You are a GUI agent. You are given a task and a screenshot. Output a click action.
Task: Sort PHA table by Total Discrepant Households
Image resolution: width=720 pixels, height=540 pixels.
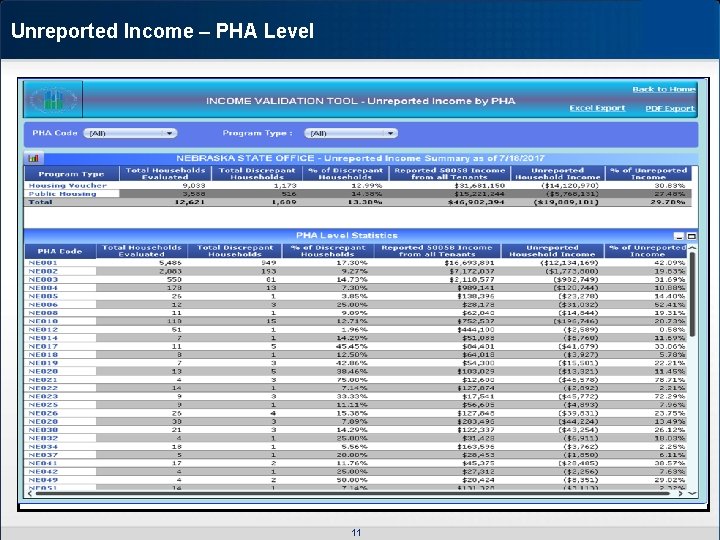(235, 251)
